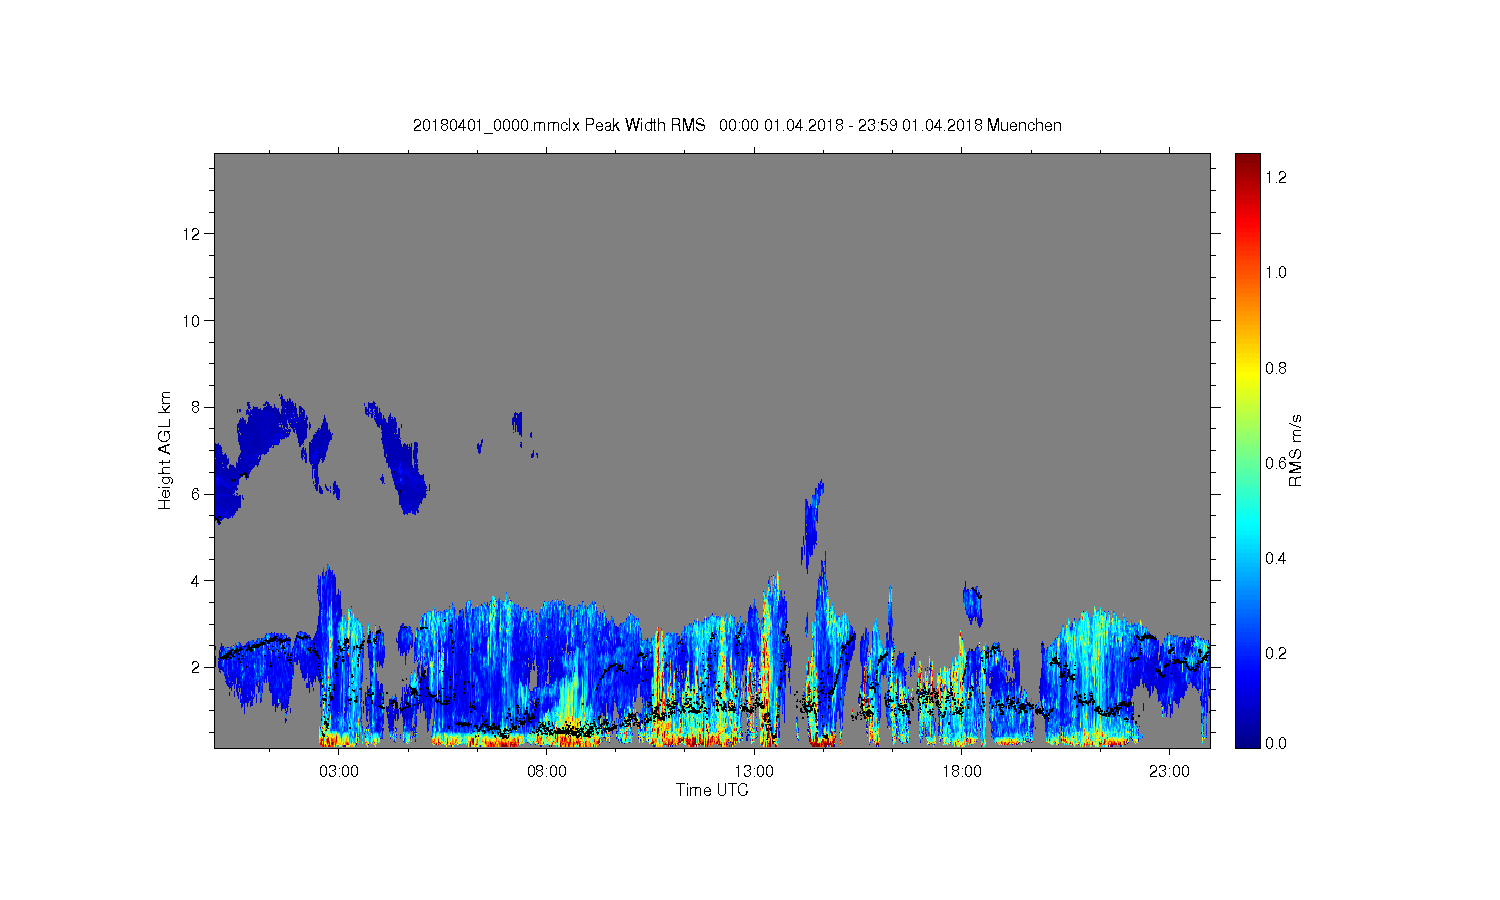Click the height axis tick label 12

click(x=193, y=234)
